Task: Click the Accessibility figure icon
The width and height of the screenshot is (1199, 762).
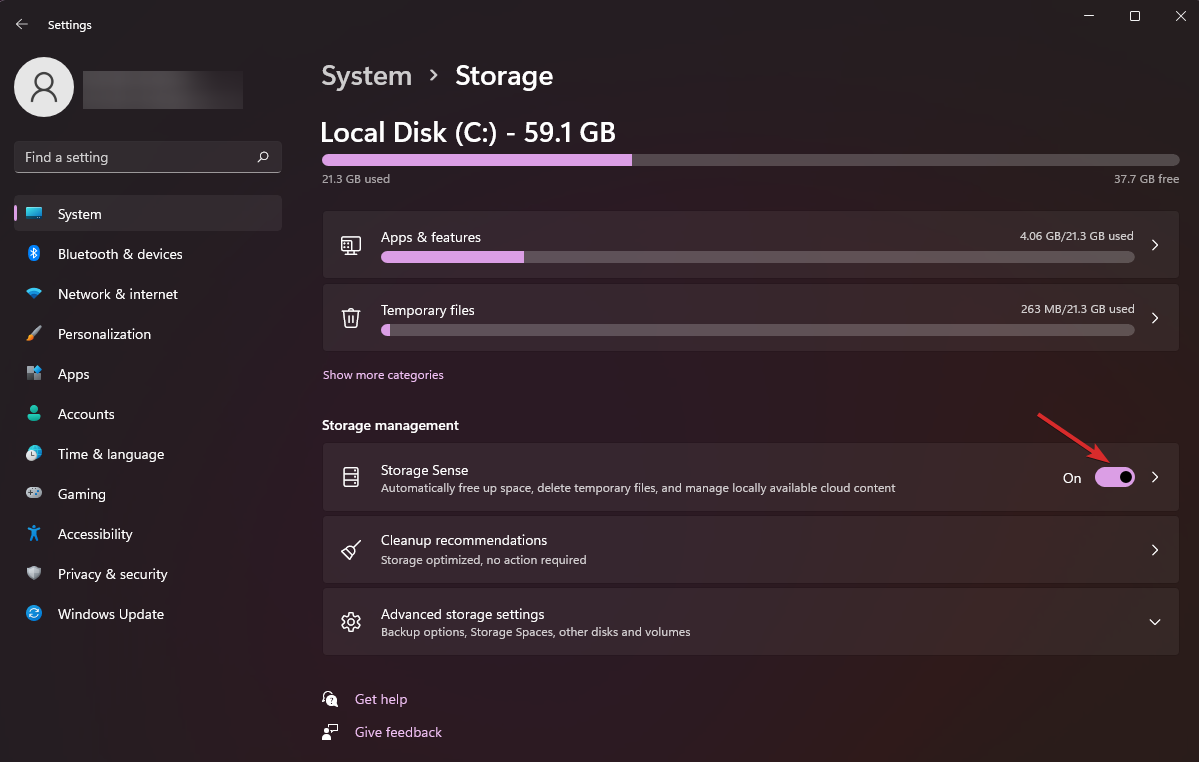Action: tap(34, 533)
